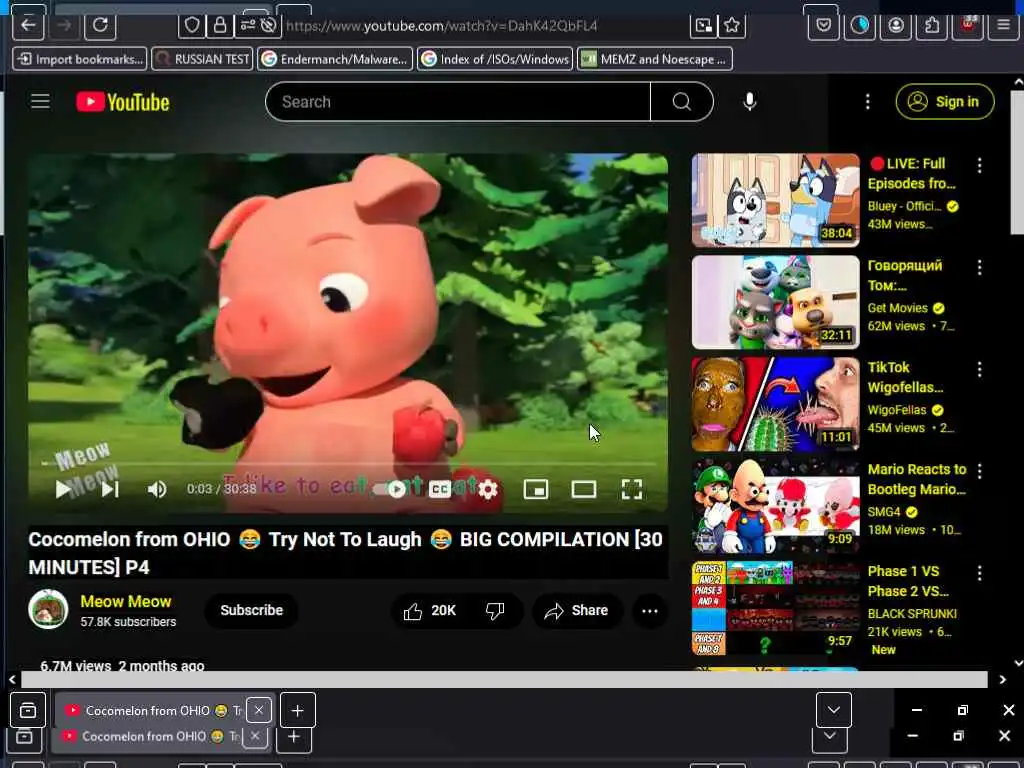Seek on the video progress bar

click(348, 464)
